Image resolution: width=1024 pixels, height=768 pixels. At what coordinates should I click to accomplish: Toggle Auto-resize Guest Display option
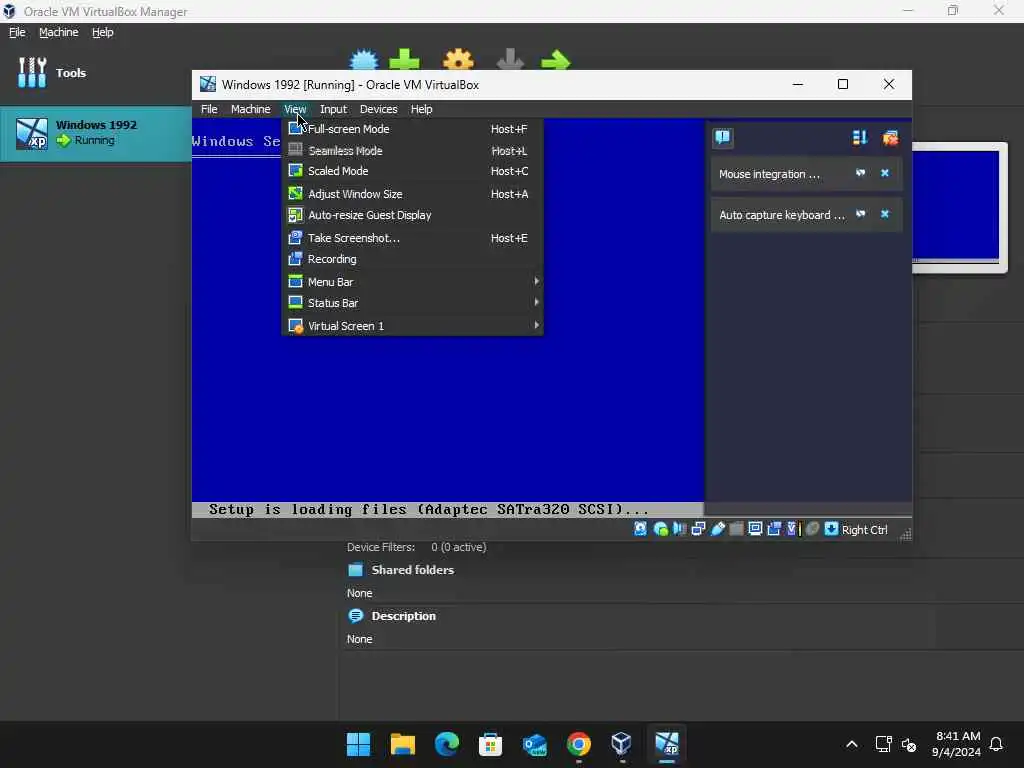[412, 215]
